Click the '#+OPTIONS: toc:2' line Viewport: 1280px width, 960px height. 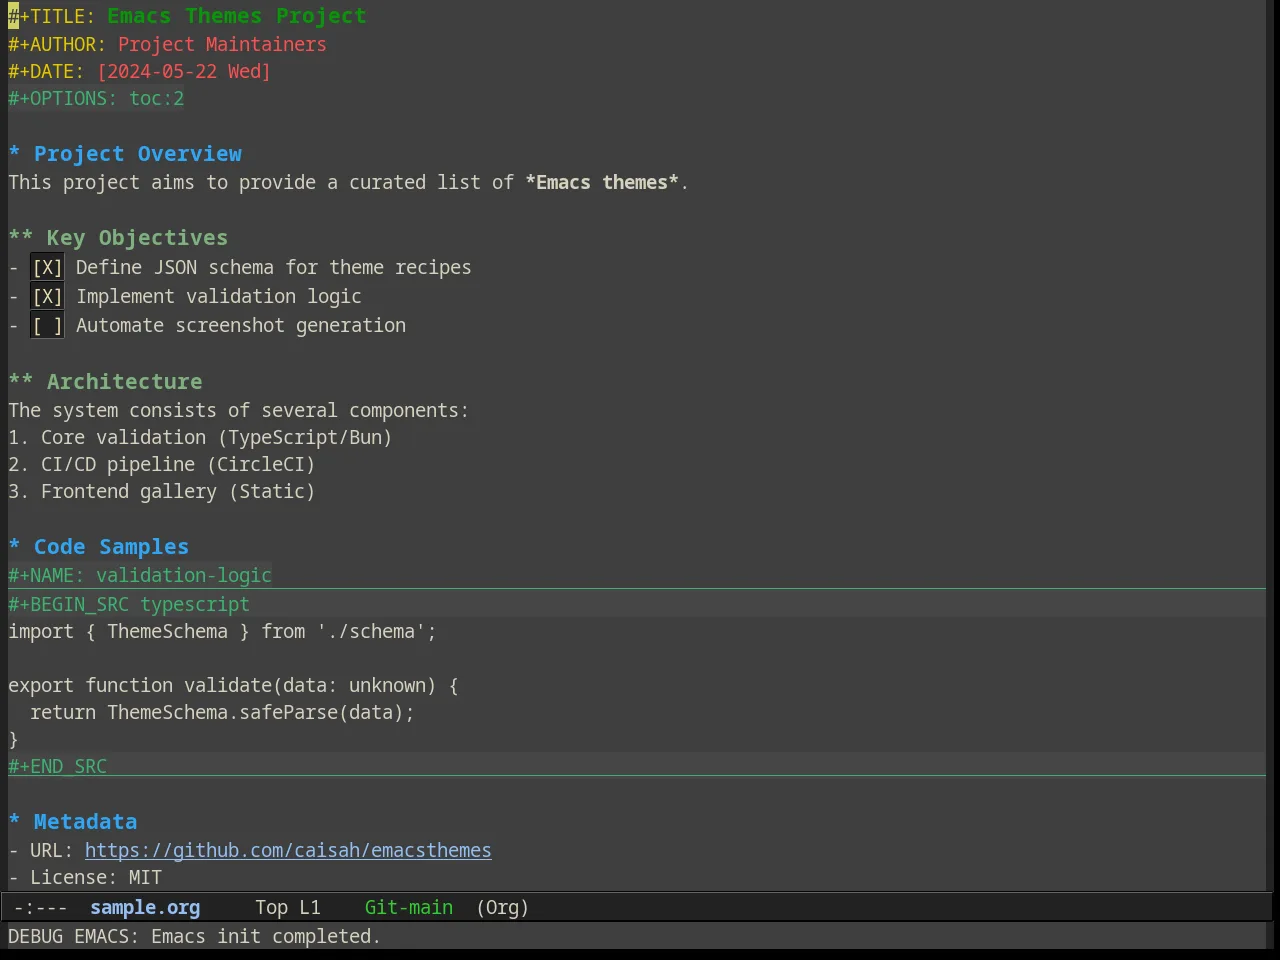96,98
